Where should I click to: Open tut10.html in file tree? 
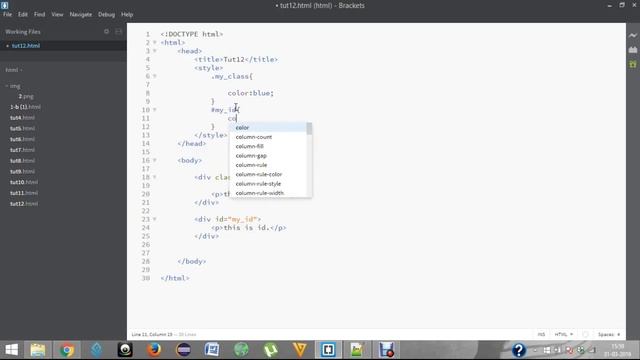24,182
